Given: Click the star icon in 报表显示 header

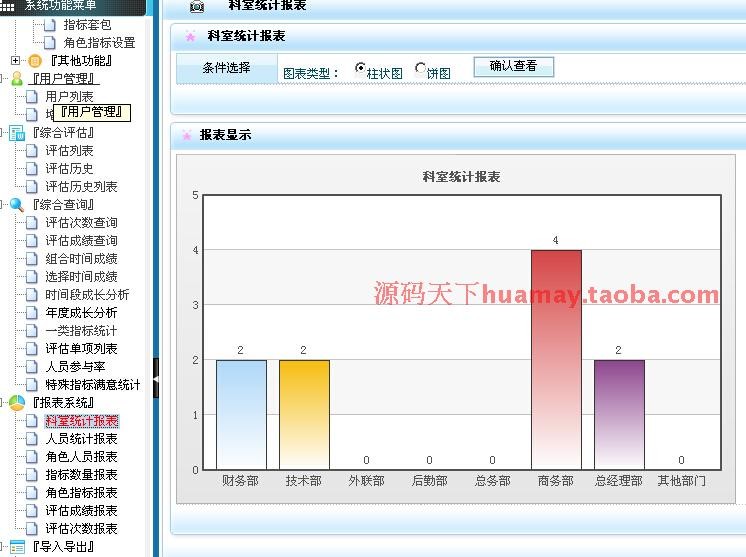Looking at the screenshot, I should click(187, 135).
